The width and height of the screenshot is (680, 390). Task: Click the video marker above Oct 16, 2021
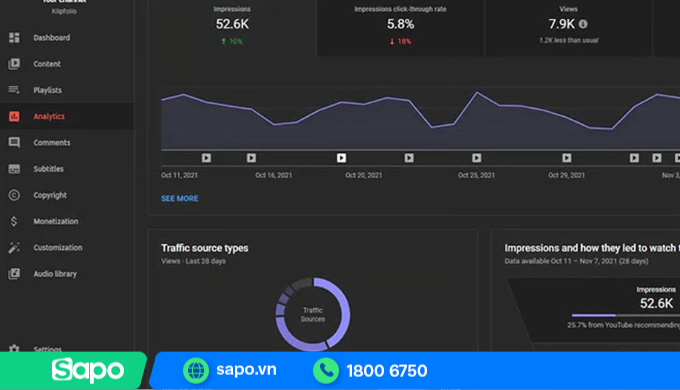tap(252, 158)
